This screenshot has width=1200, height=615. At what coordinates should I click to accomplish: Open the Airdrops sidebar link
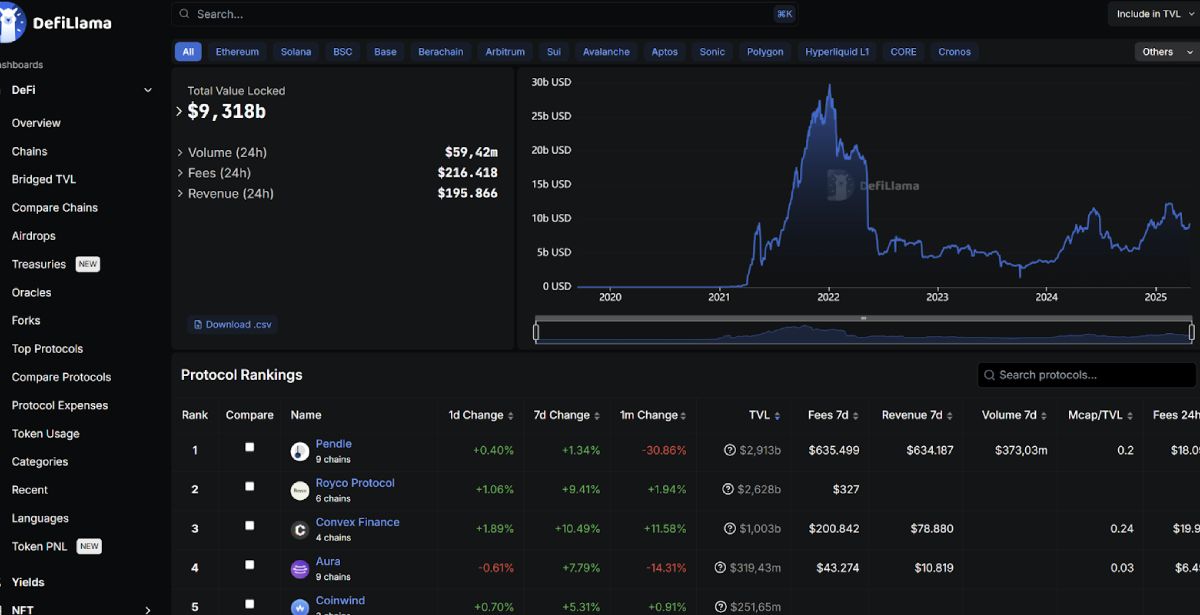(34, 236)
